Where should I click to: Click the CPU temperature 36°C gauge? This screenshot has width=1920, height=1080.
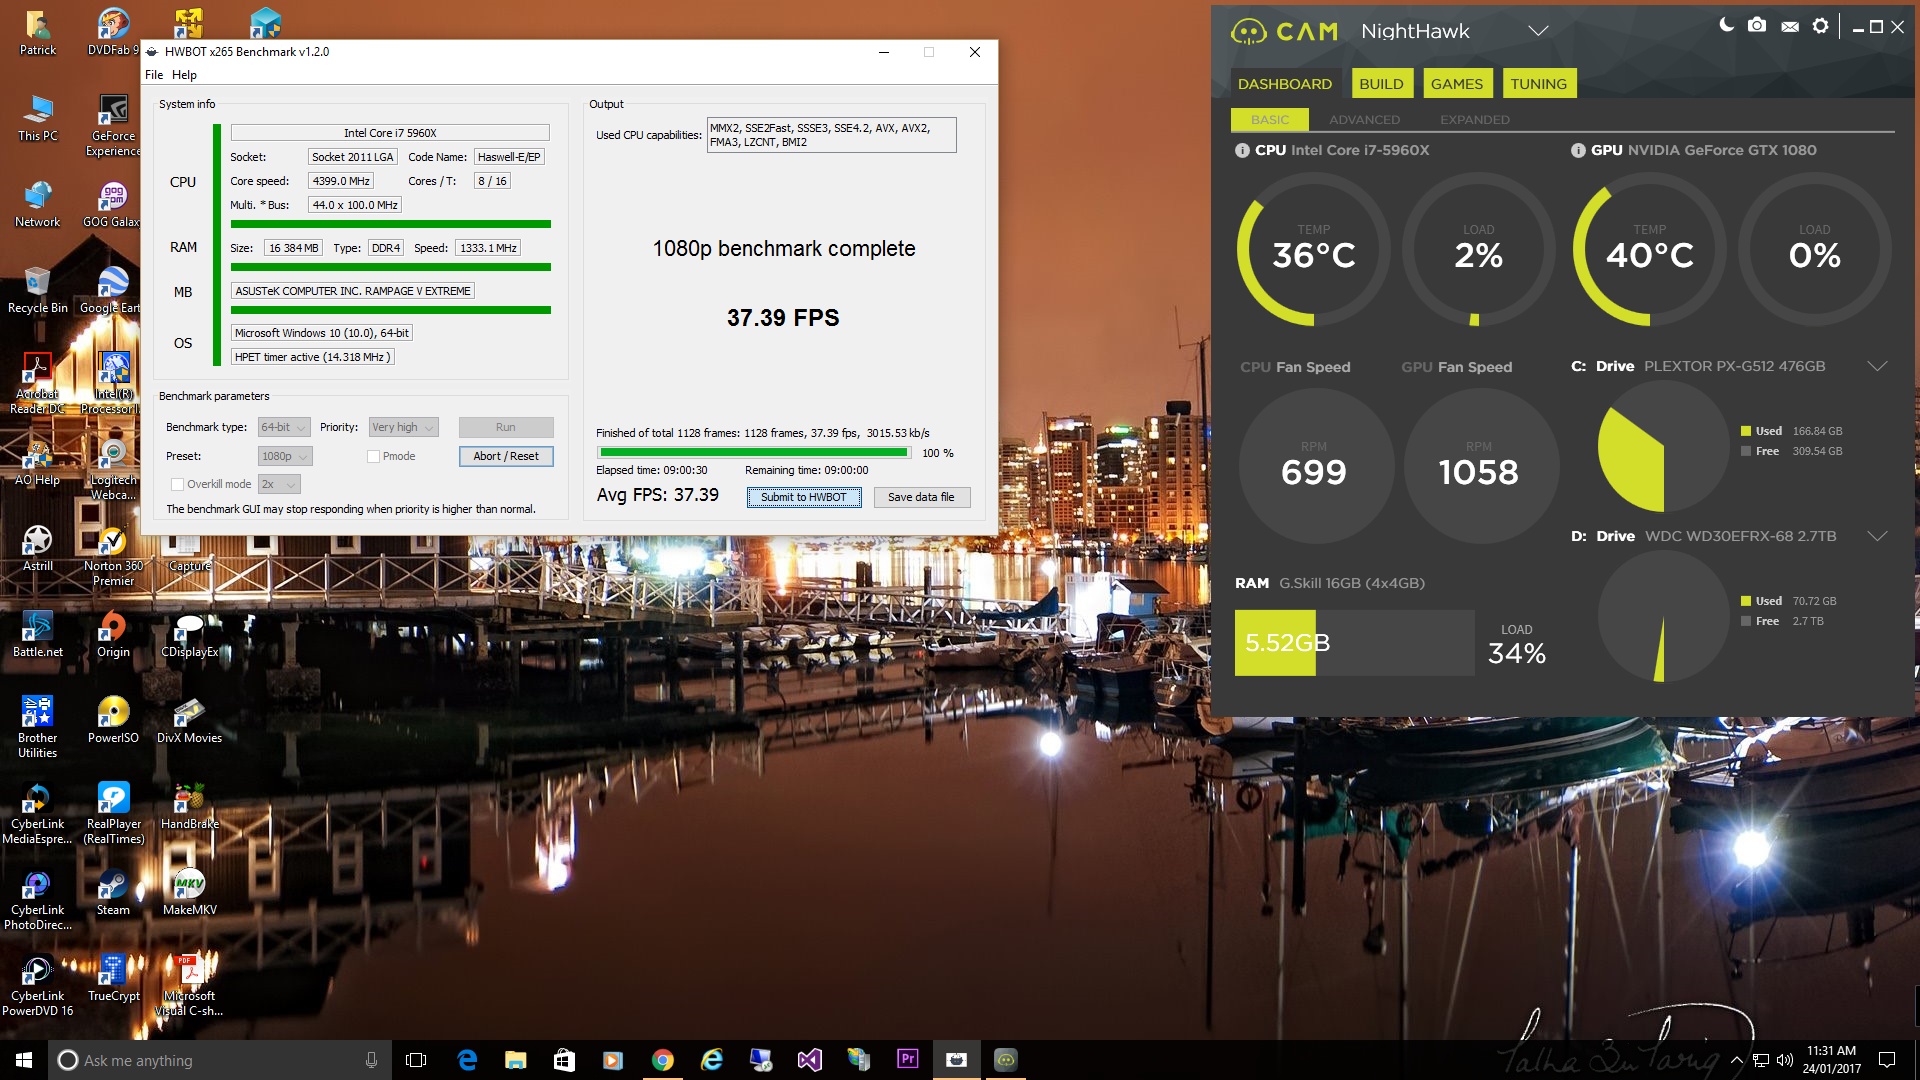tap(1313, 250)
